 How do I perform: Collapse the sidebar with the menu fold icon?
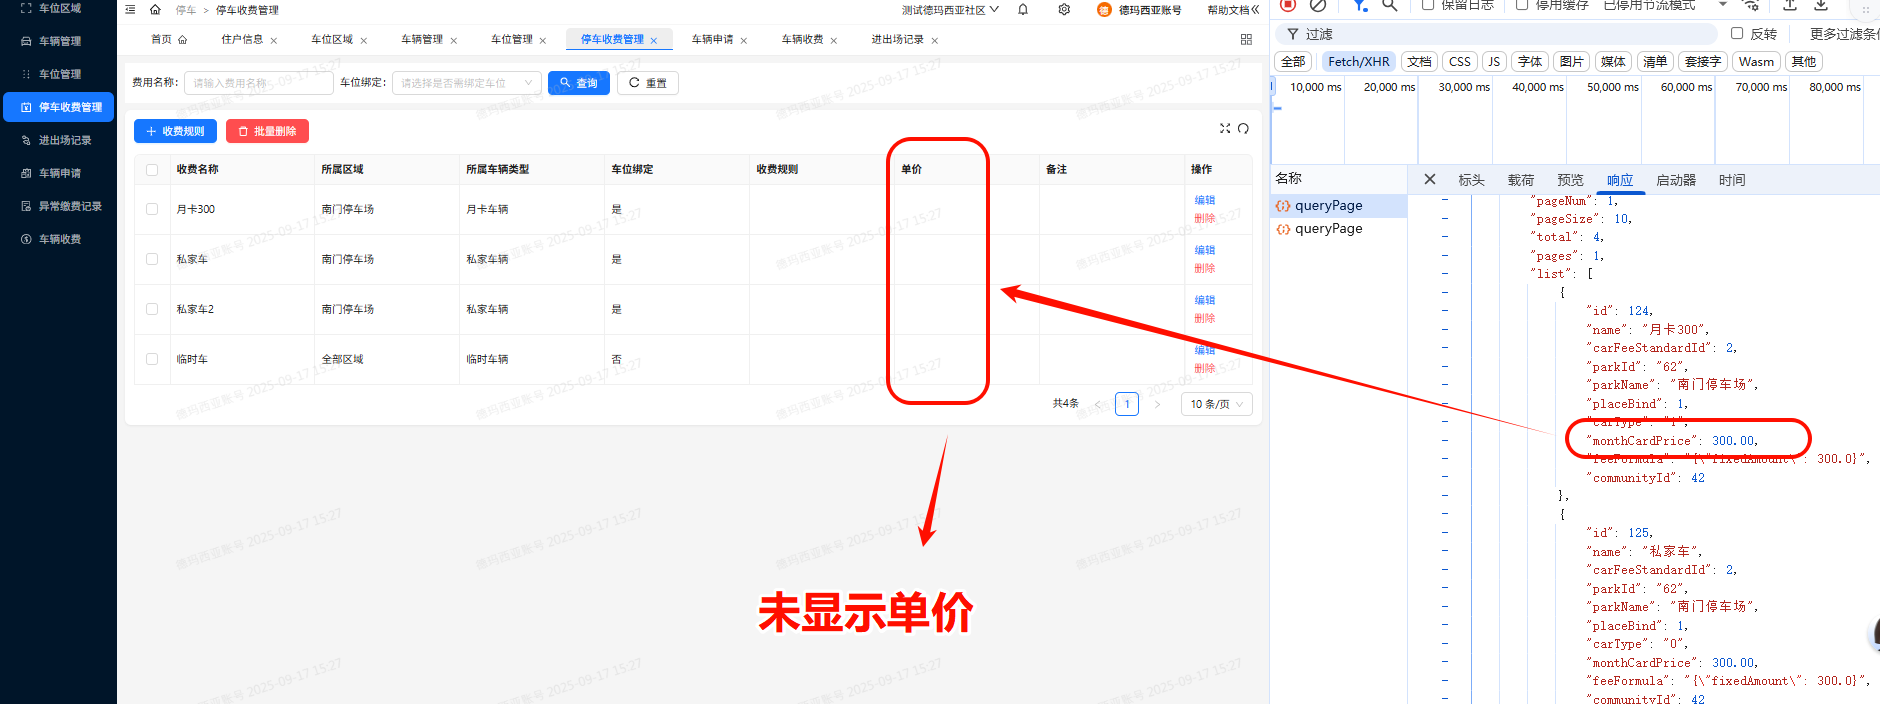[130, 10]
